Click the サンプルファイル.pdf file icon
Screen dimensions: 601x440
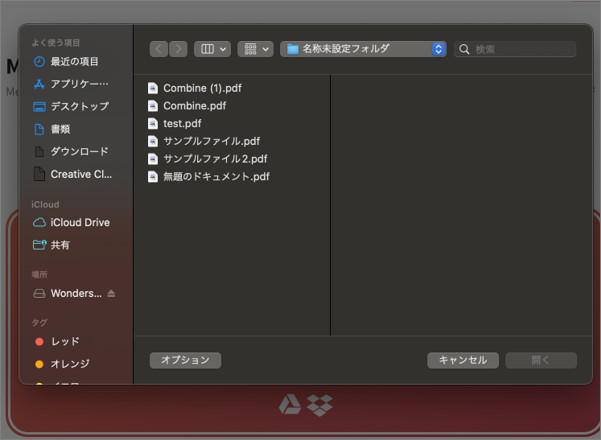point(153,141)
